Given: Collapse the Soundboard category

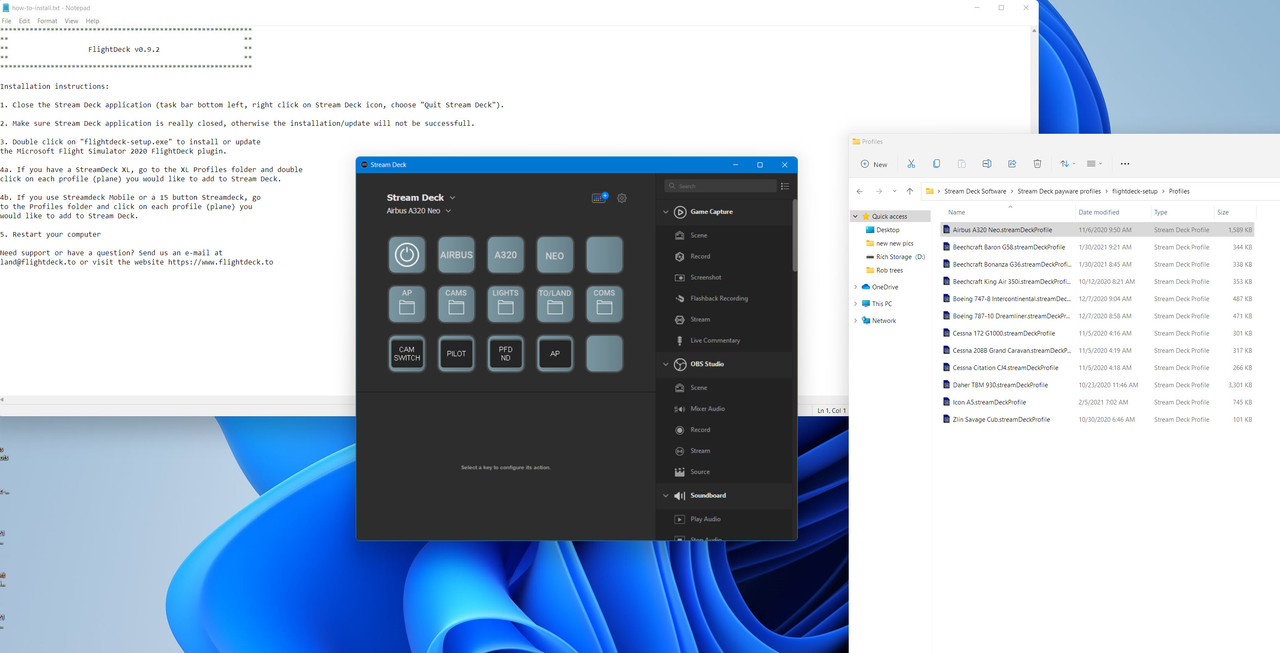Looking at the screenshot, I should (x=666, y=495).
